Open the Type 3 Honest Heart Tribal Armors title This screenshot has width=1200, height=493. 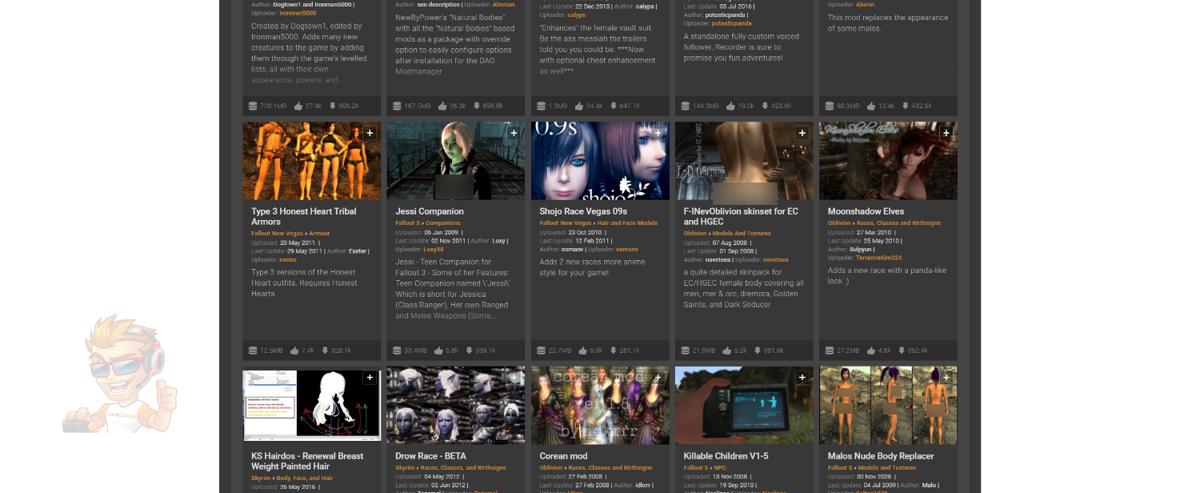pyautogui.click(x=304, y=217)
